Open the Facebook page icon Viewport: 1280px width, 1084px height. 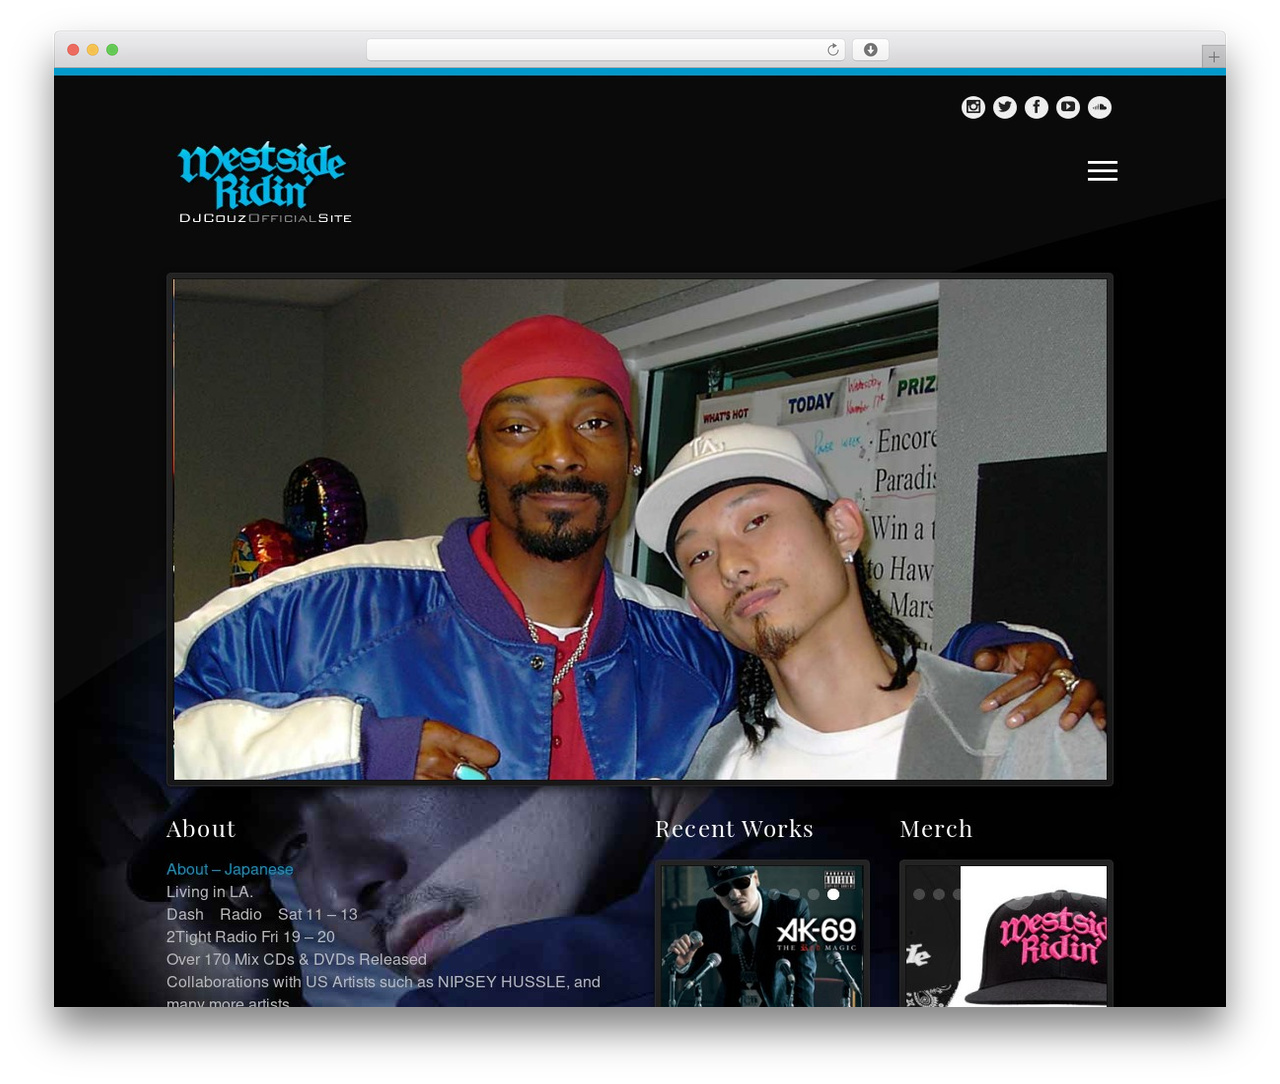[1037, 107]
